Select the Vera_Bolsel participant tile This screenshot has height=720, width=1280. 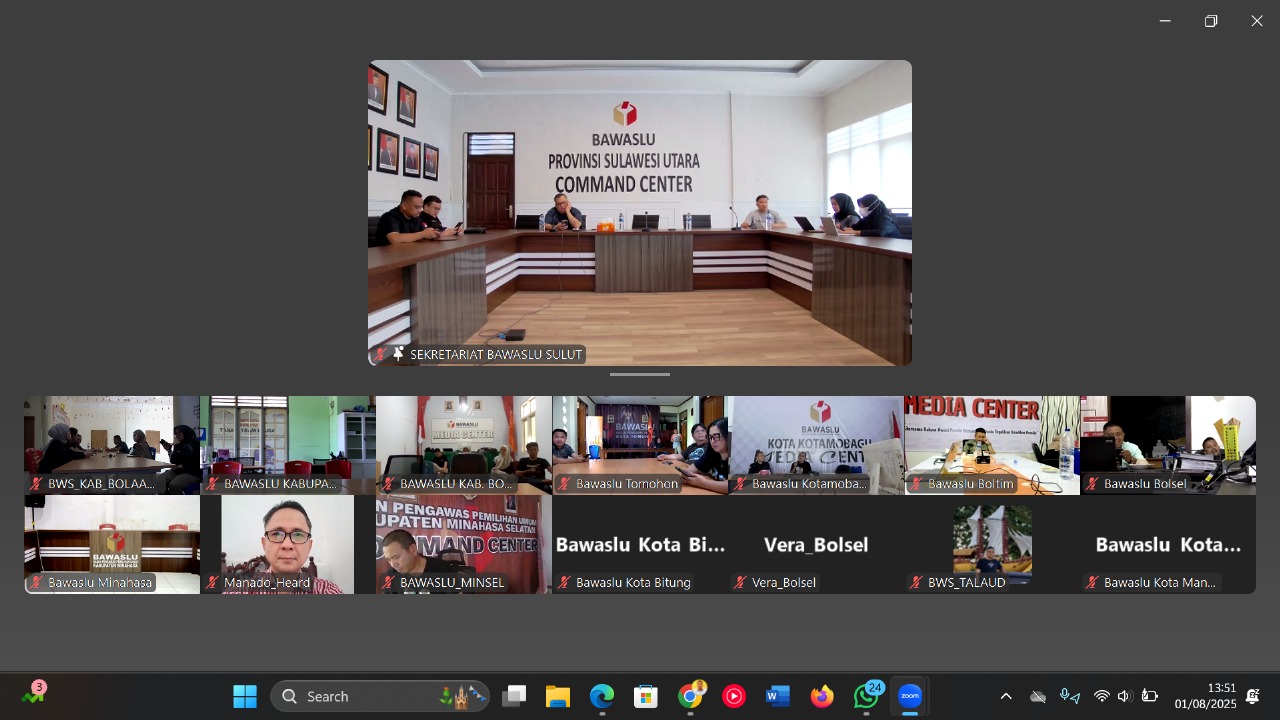[816, 544]
